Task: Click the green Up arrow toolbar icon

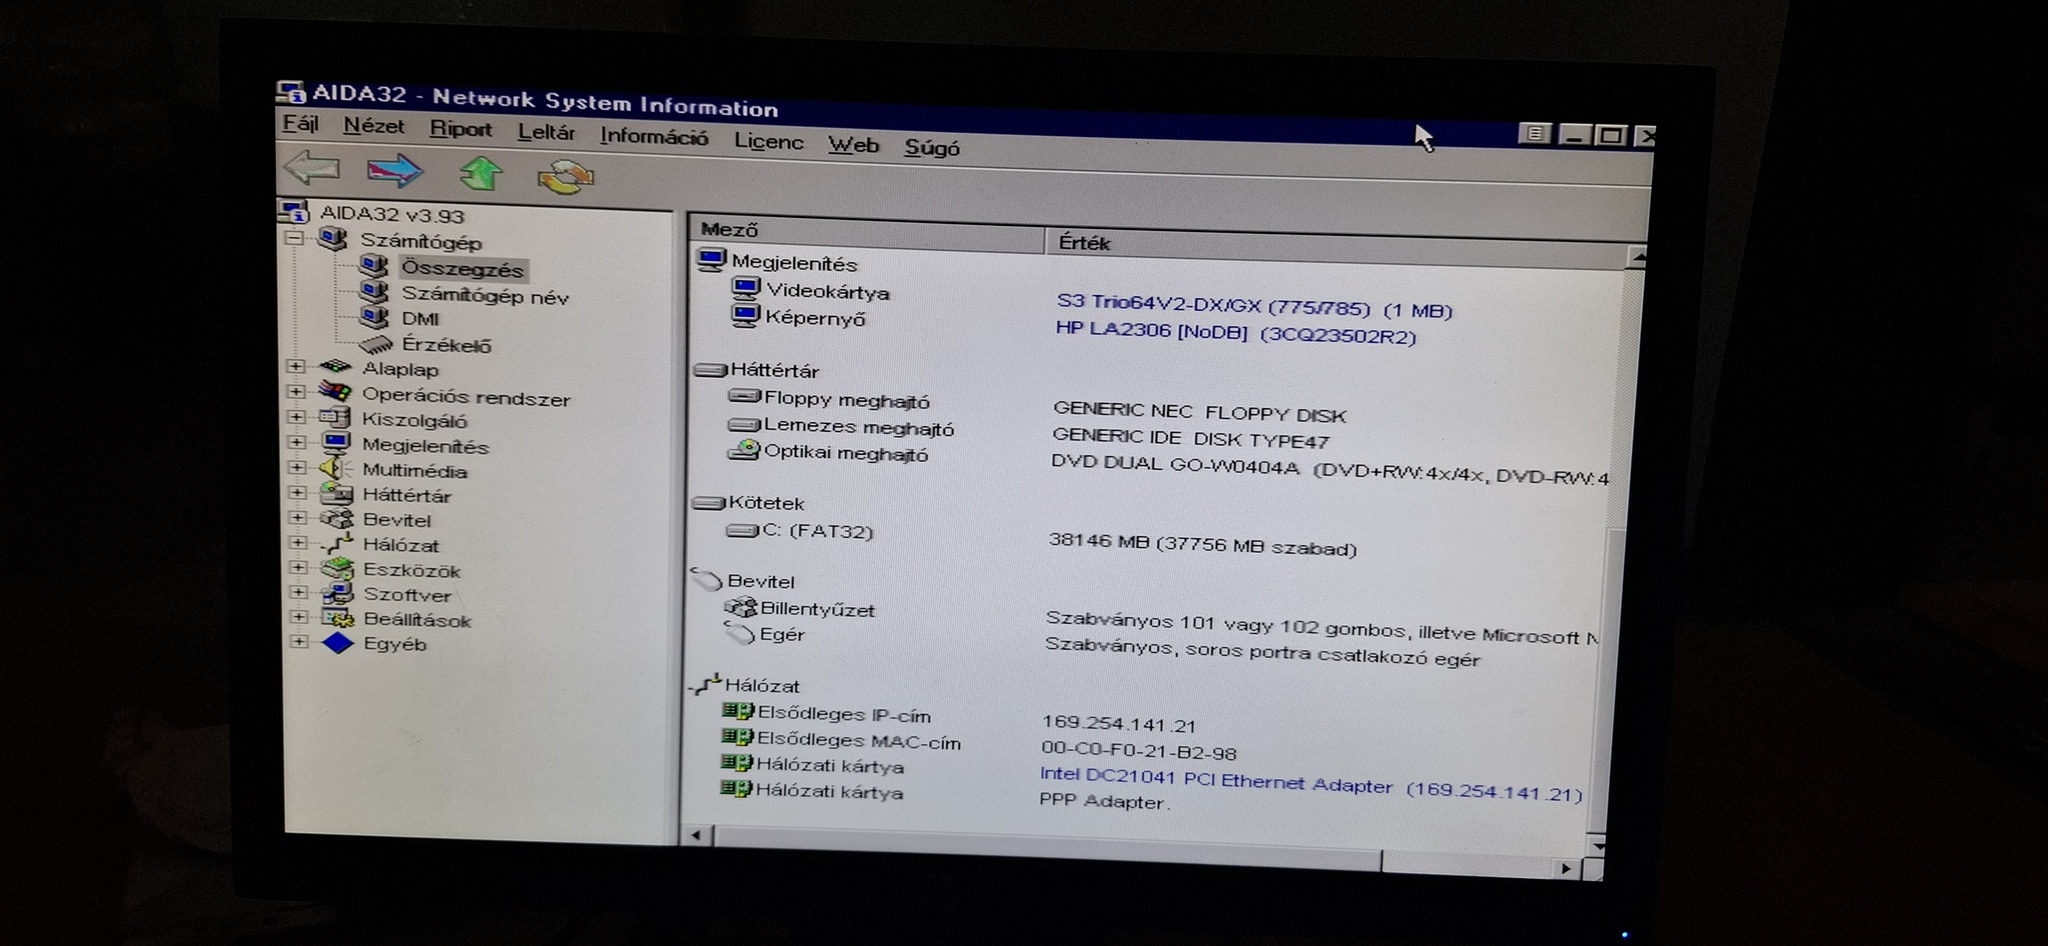Action: [x=481, y=174]
